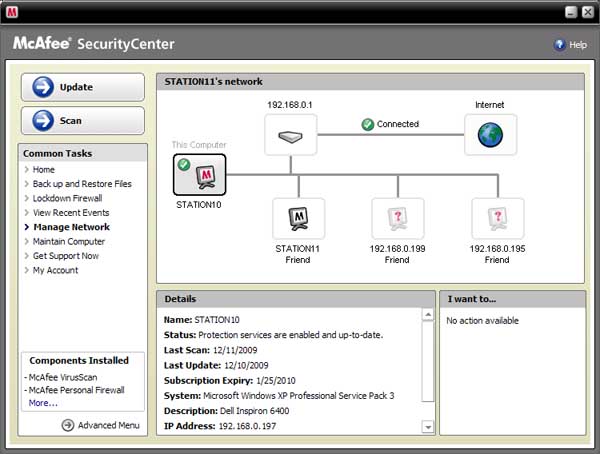
Task: Go to My Account
Action: (54, 270)
